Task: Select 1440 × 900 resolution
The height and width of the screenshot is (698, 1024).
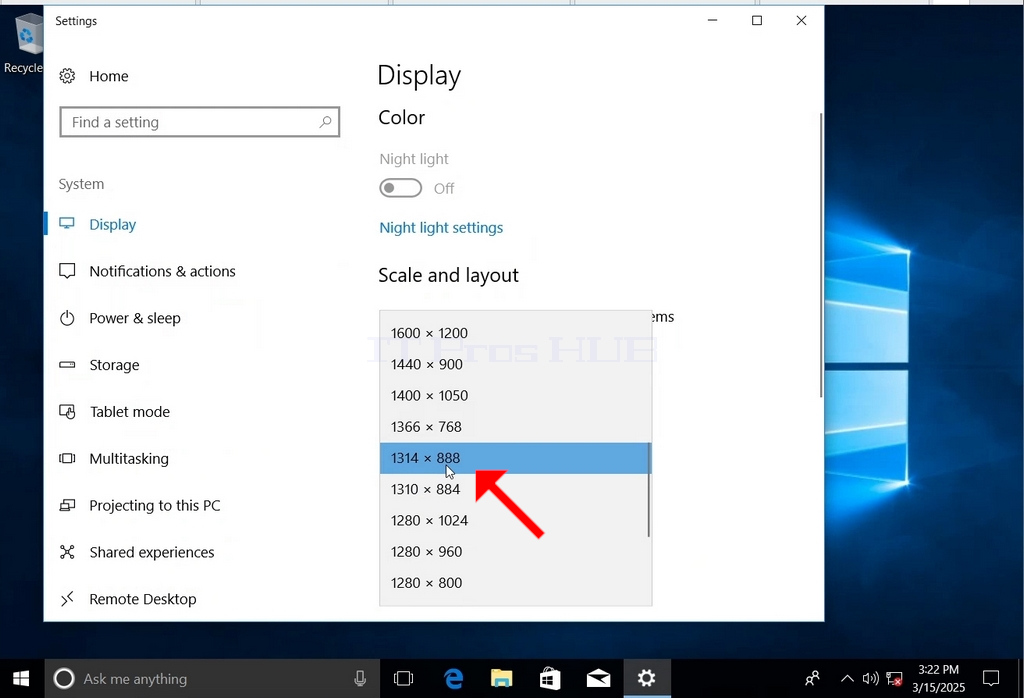Action: (515, 364)
